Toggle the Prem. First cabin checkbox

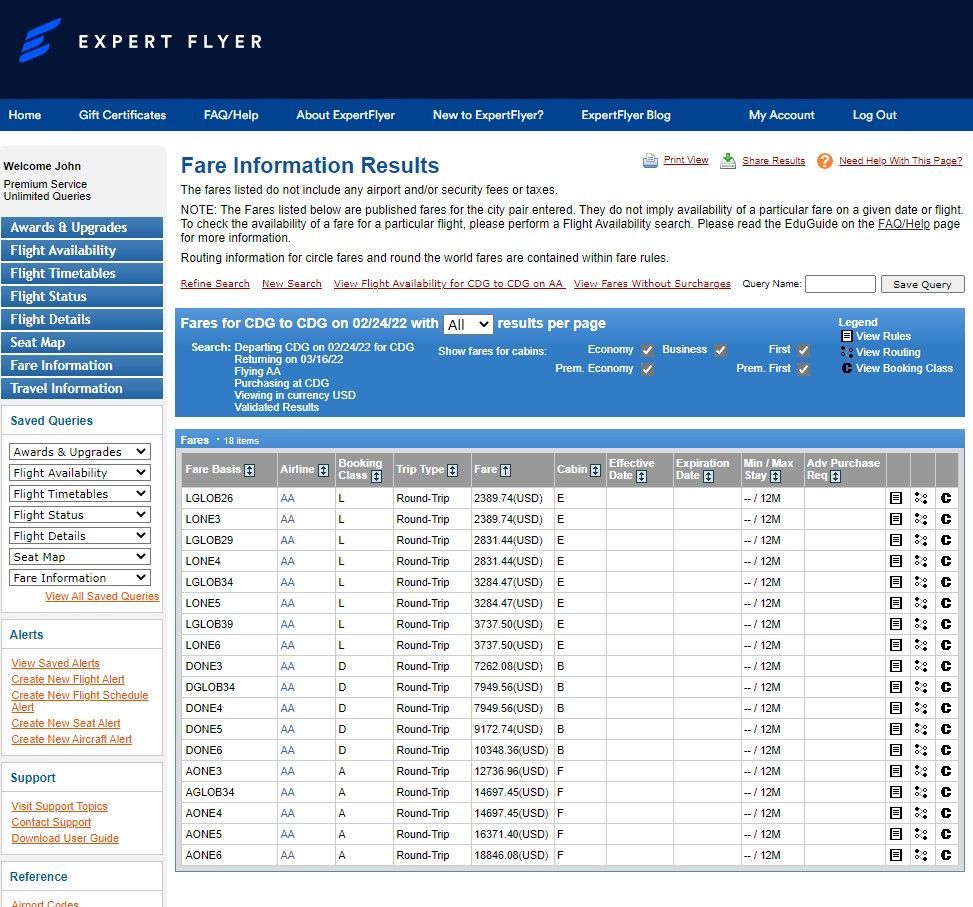804,369
